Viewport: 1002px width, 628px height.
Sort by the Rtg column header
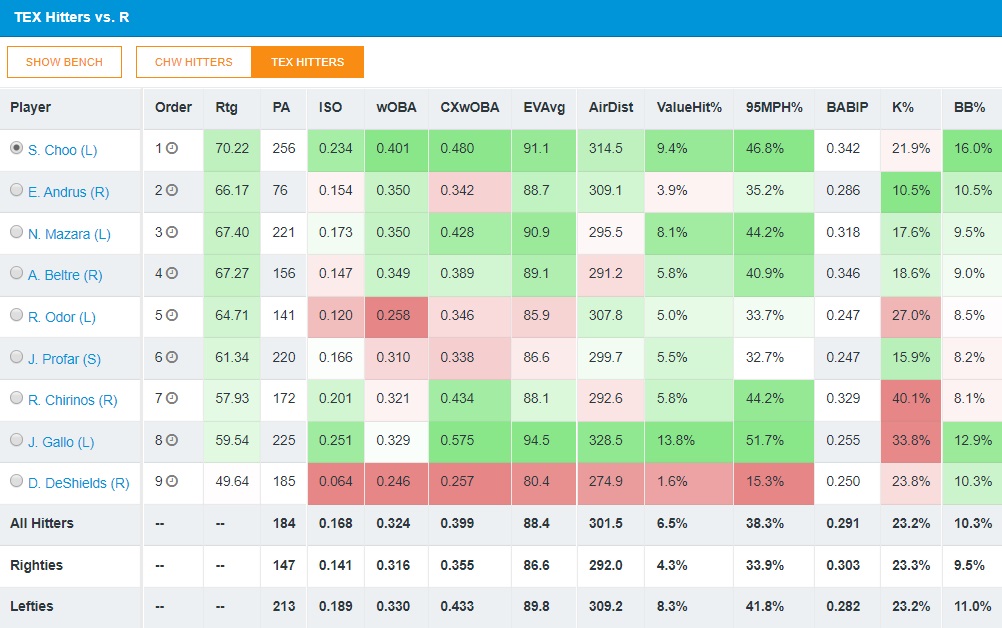(226, 107)
